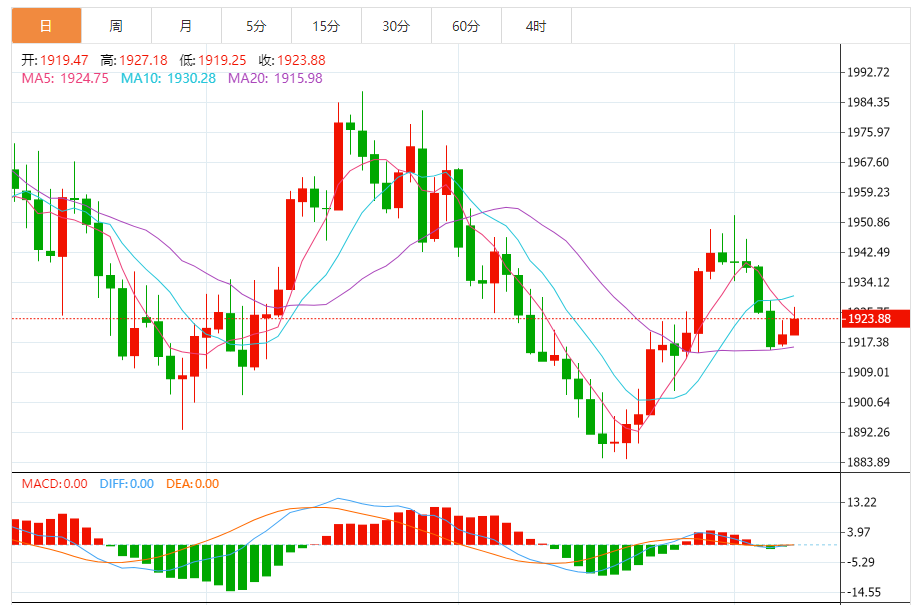Click the 1975.97 price axis label
Viewport: 919px width, 605px height.
click(868, 132)
